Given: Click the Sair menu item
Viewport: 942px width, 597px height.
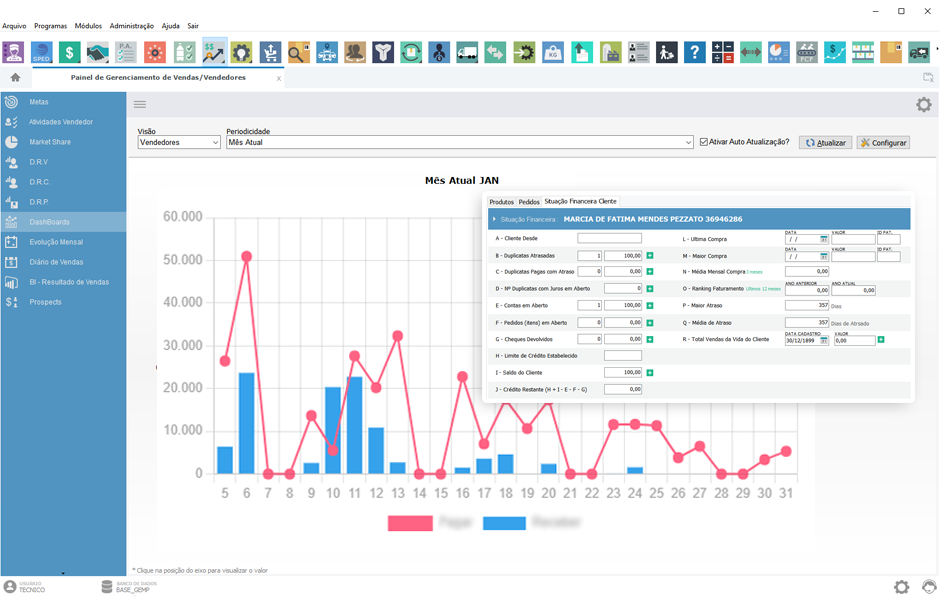Looking at the screenshot, I should pyautogui.click(x=193, y=26).
